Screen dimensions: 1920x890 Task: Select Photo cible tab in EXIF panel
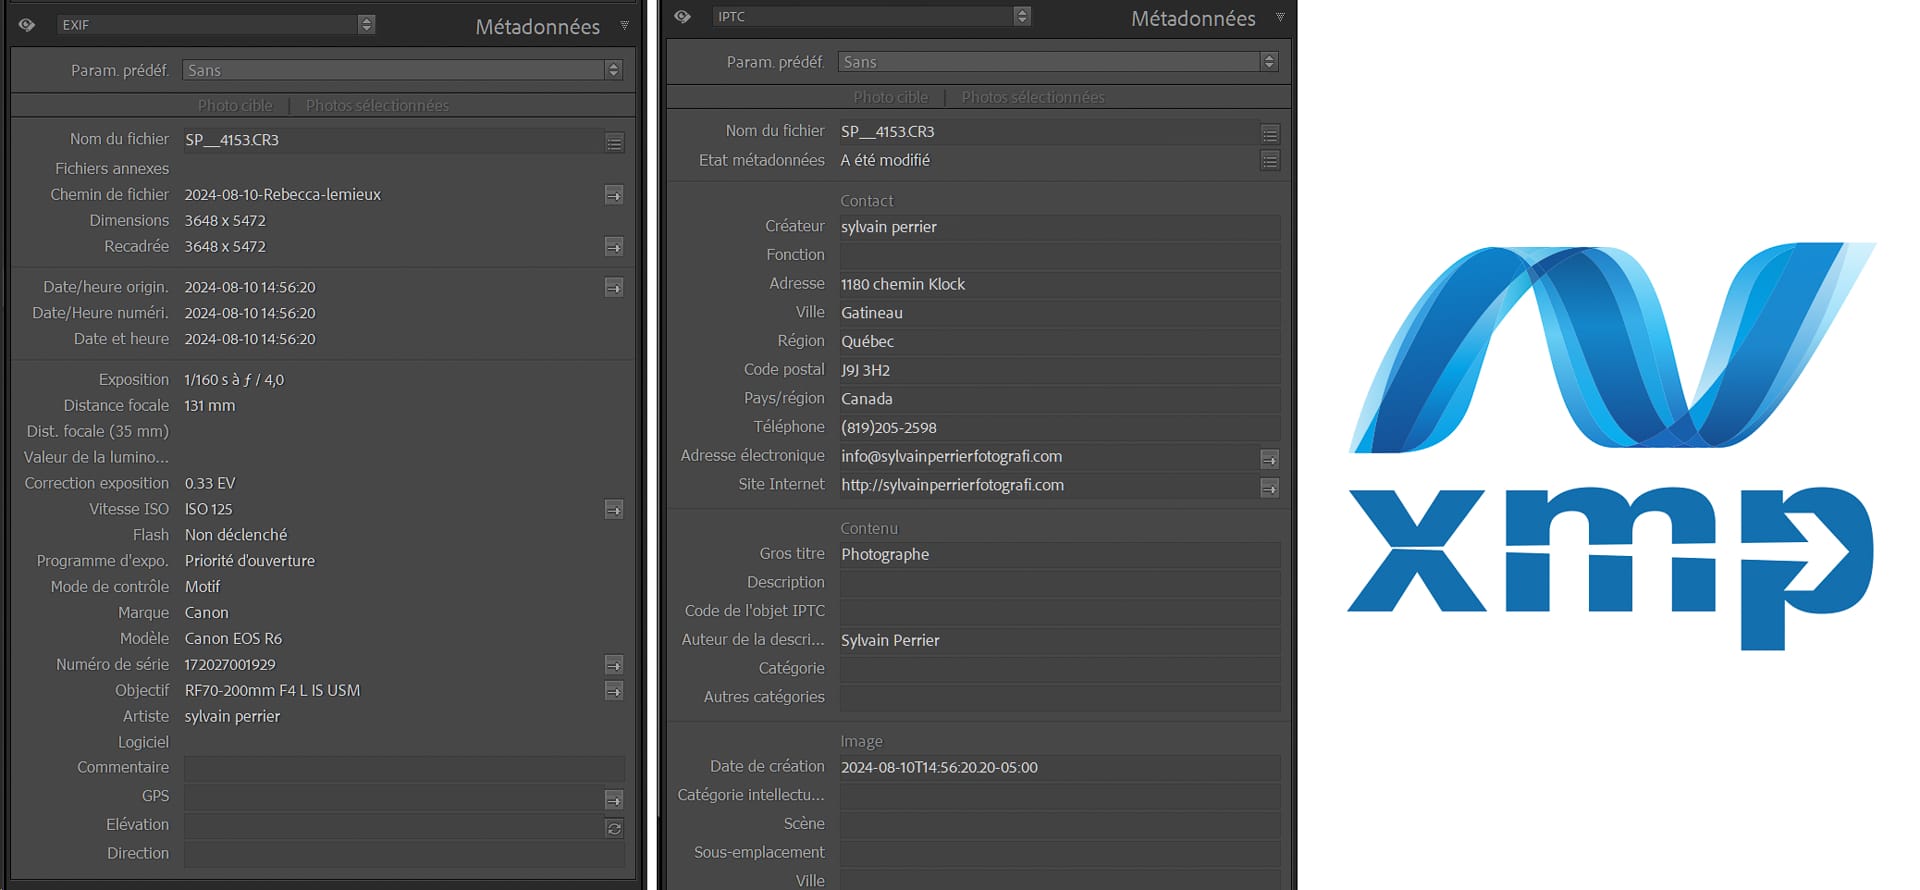[235, 105]
